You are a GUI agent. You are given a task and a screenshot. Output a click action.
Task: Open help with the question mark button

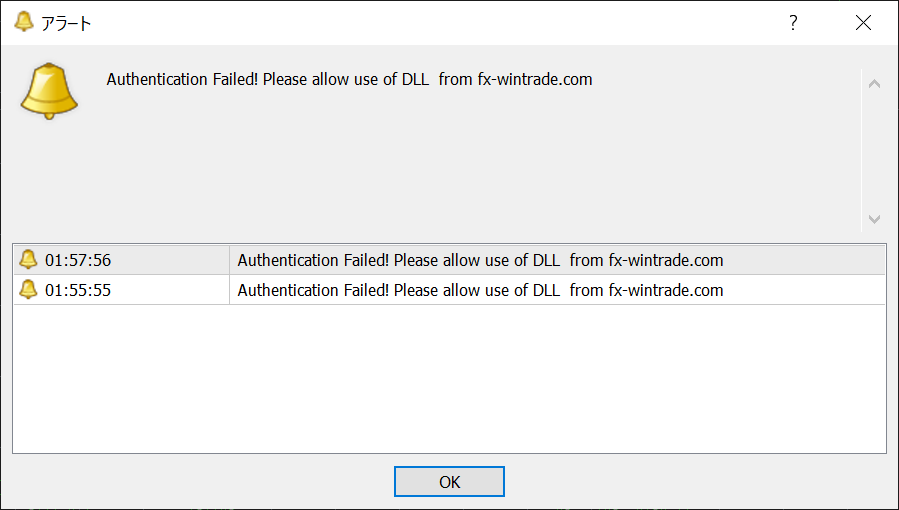pyautogui.click(x=793, y=22)
